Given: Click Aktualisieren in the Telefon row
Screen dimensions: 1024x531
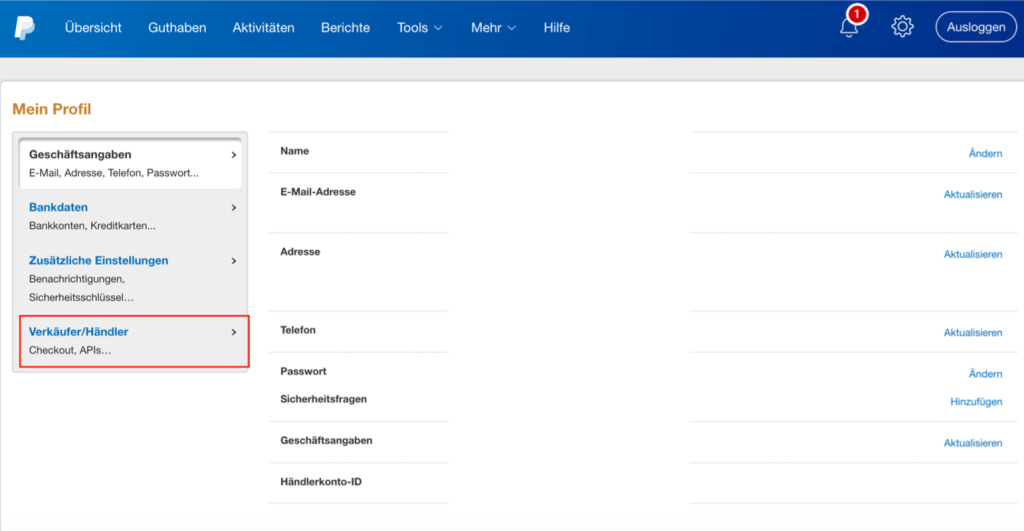Looking at the screenshot, I should [972, 332].
